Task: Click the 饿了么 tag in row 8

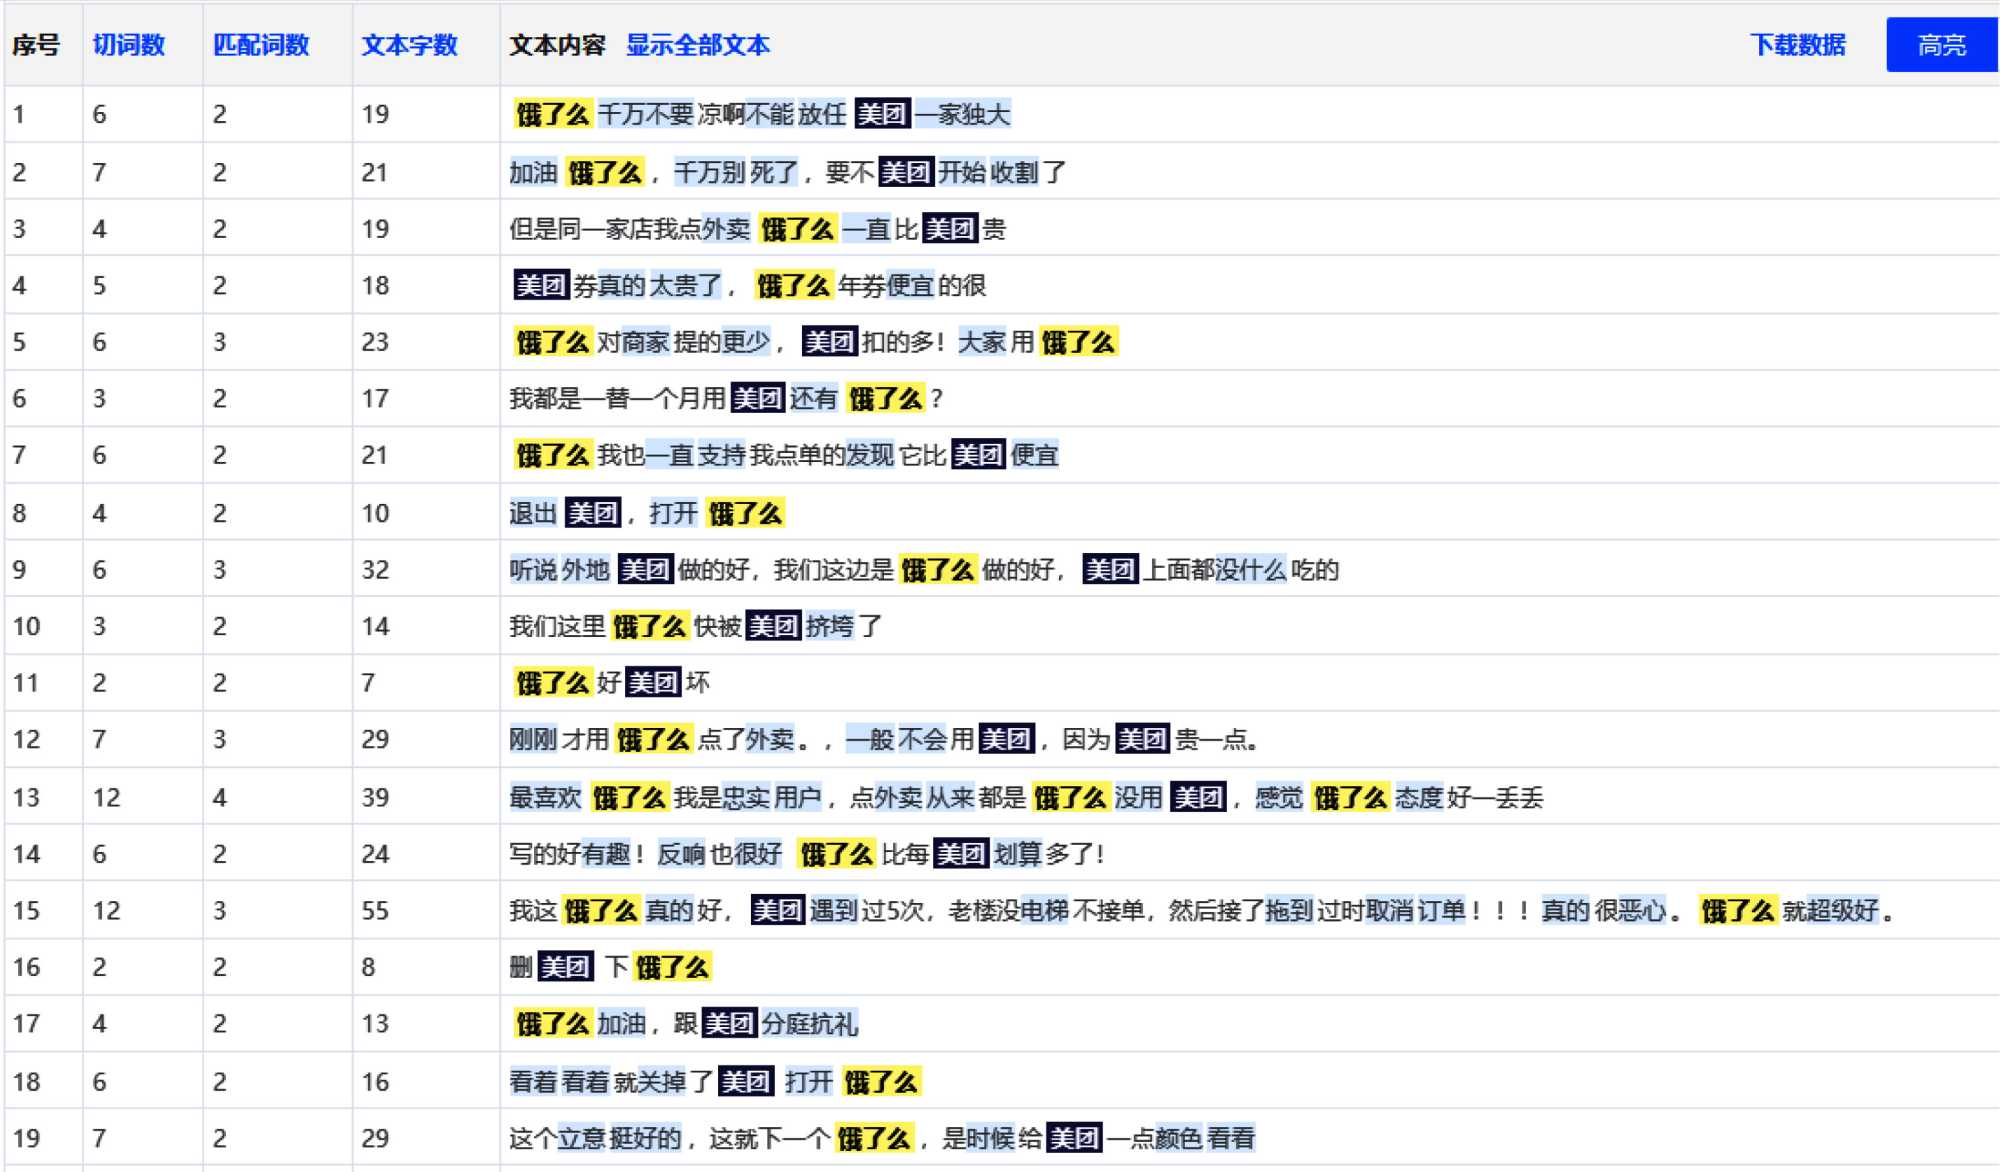Action: 745,513
